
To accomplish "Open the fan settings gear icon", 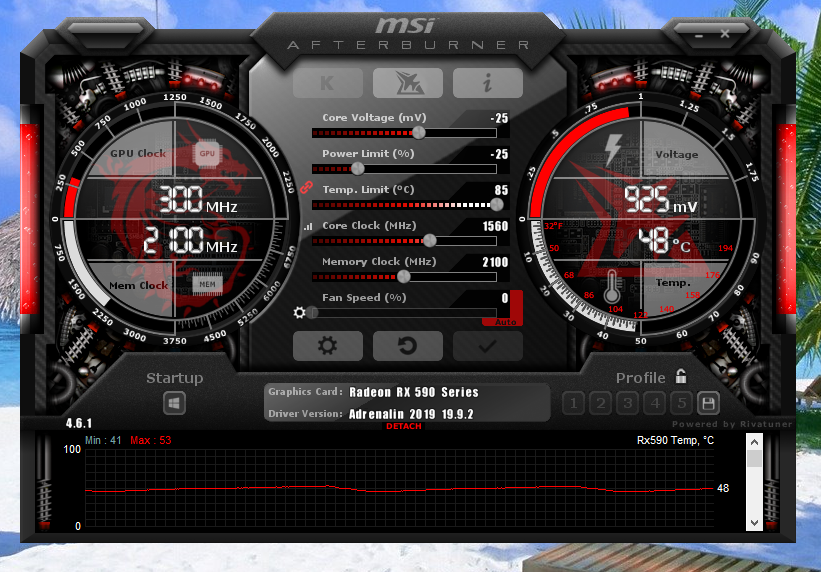I will pyautogui.click(x=299, y=313).
